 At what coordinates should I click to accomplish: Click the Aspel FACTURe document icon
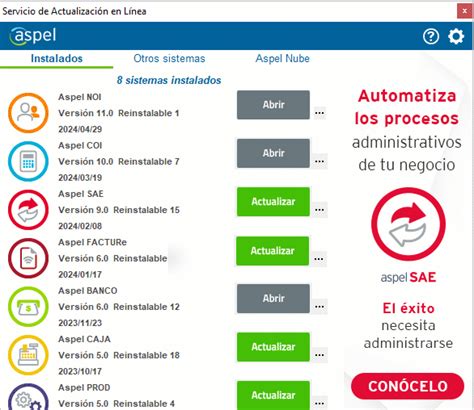28,258
